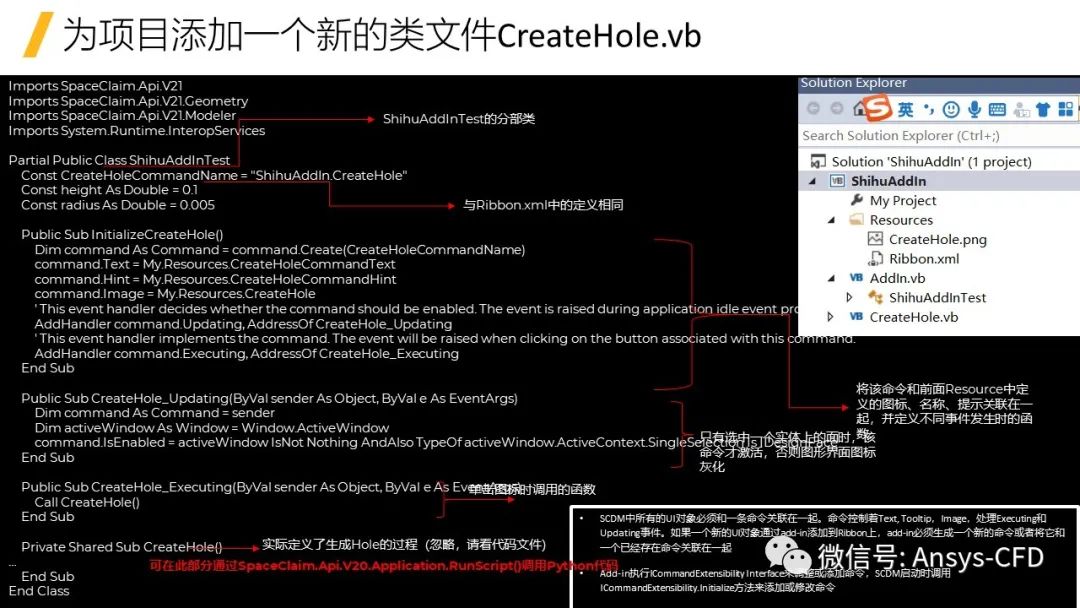Click 'Private Shared Sub CreateHole()' line
Viewport: 1080px width, 608px height.
(x=121, y=547)
